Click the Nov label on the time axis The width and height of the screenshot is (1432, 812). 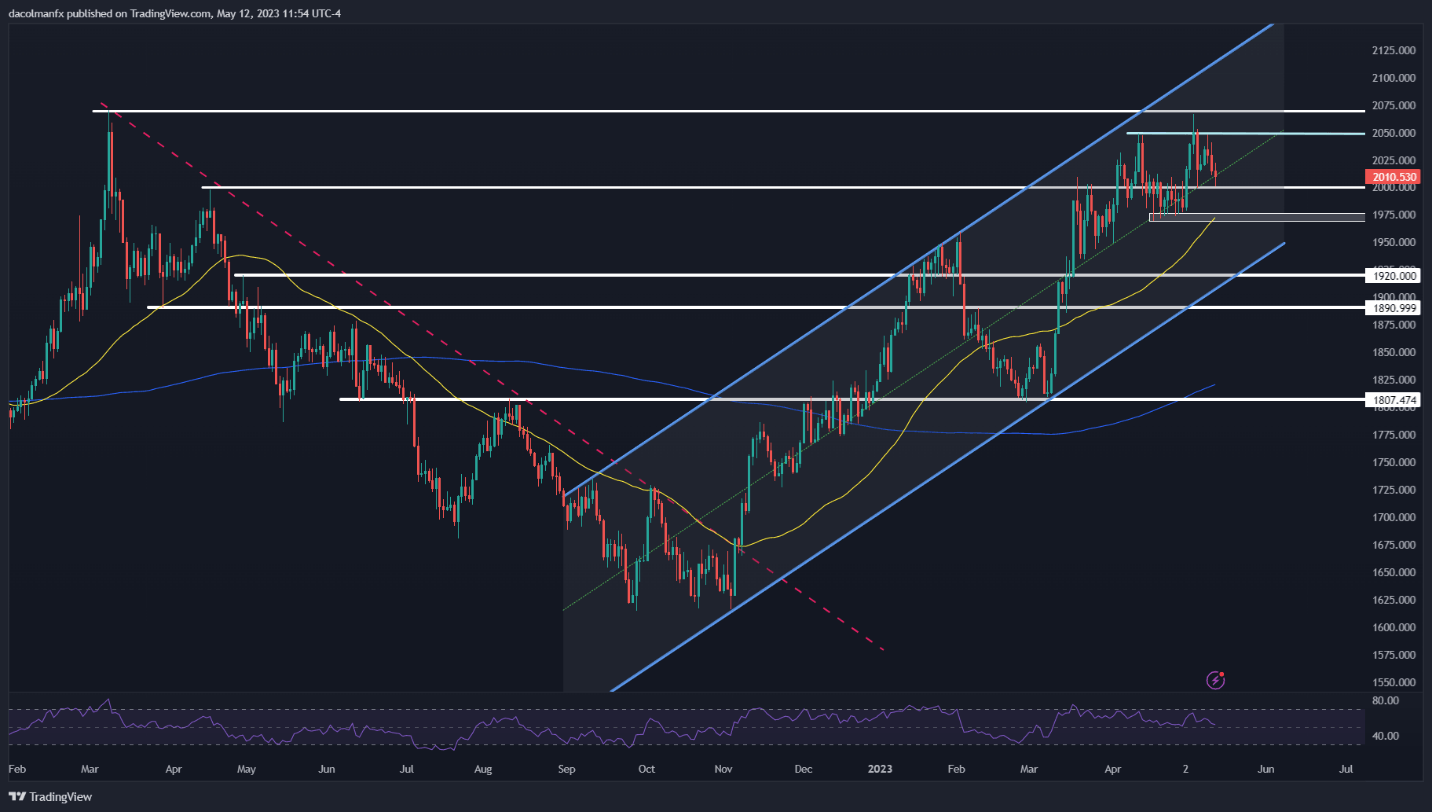tap(725, 770)
